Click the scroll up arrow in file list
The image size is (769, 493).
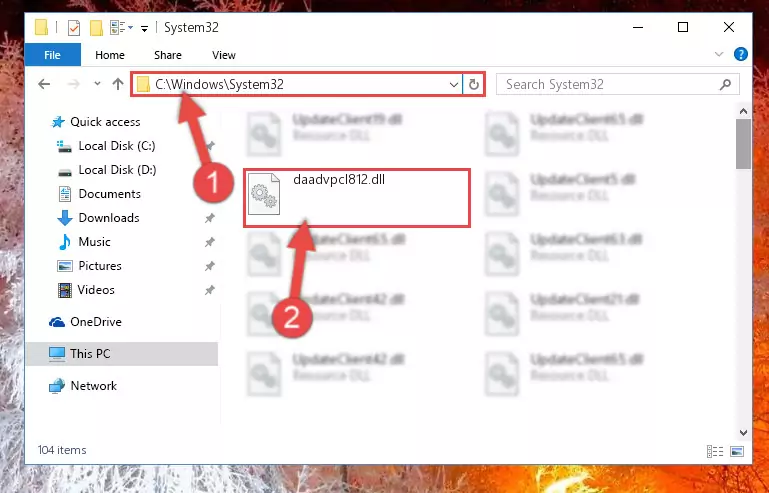[x=743, y=111]
